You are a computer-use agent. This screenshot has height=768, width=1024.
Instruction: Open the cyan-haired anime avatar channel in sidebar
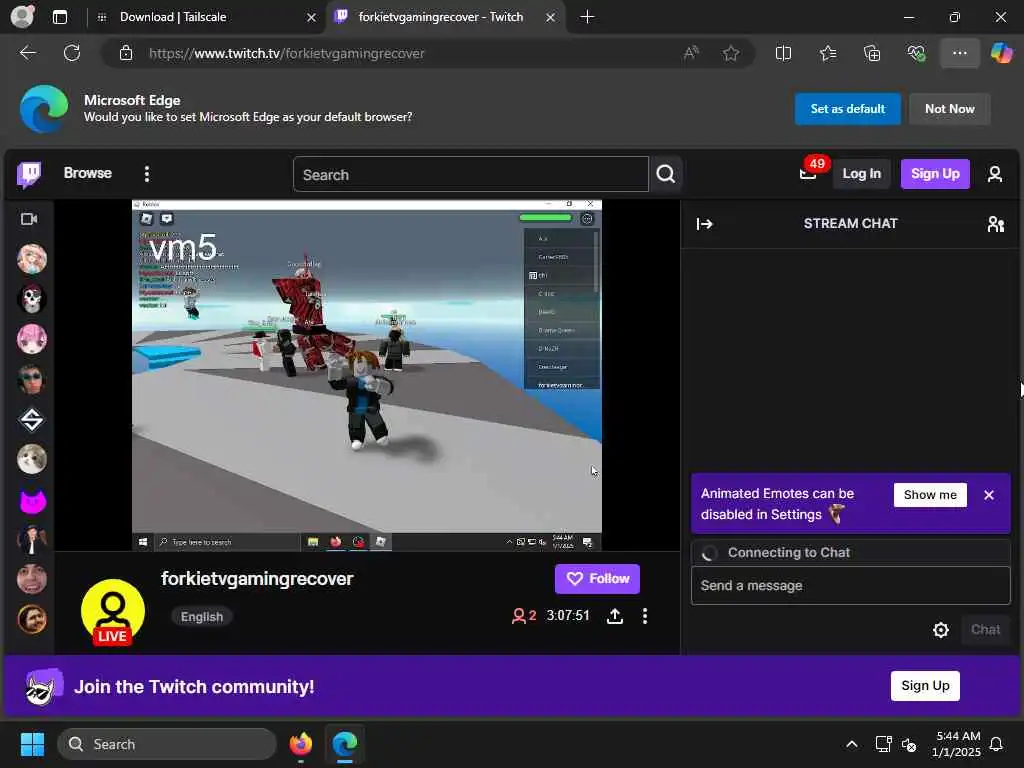(x=31, y=259)
